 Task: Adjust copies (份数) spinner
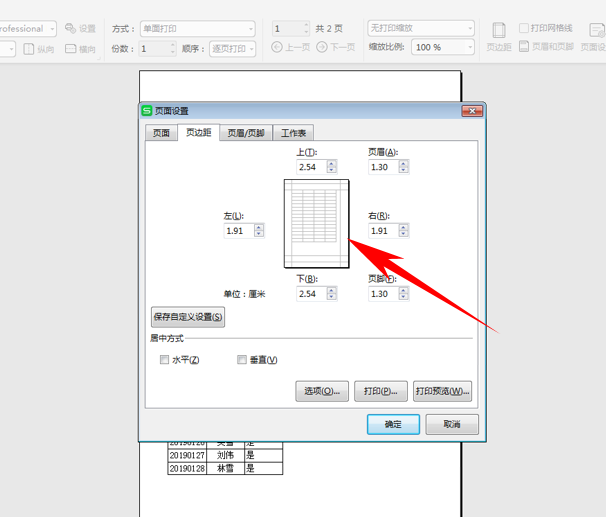tap(173, 49)
